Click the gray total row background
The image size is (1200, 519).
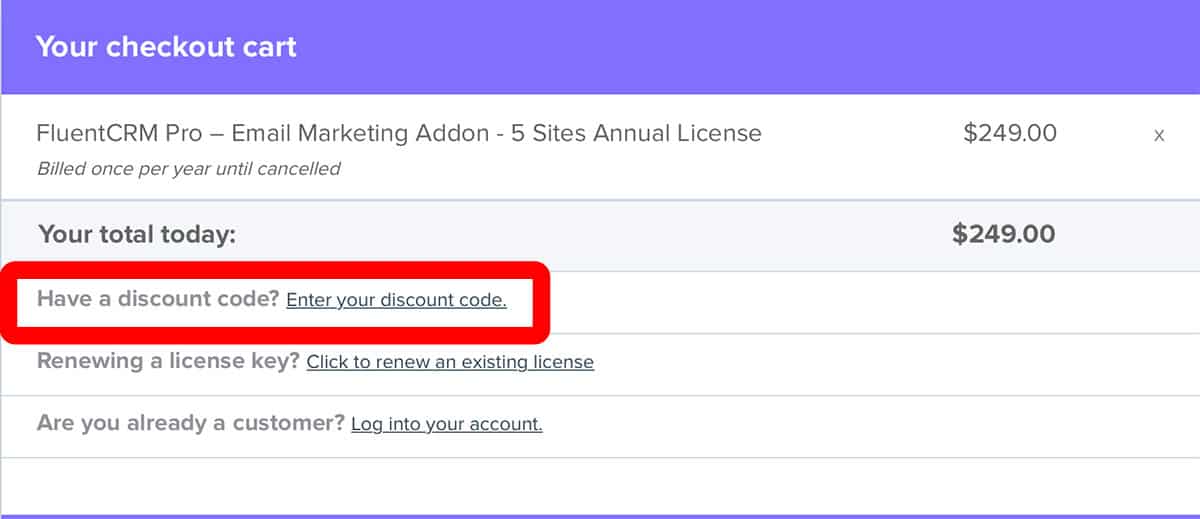pyautogui.click(x=600, y=235)
